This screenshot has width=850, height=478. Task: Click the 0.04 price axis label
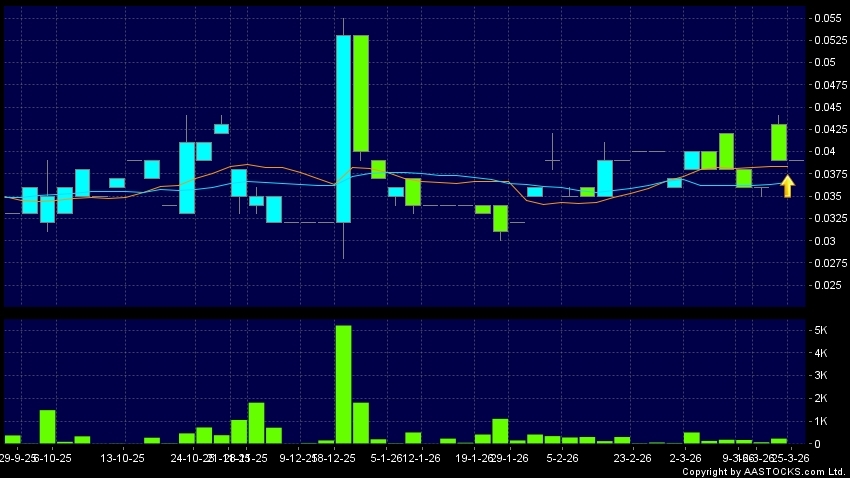click(824, 151)
